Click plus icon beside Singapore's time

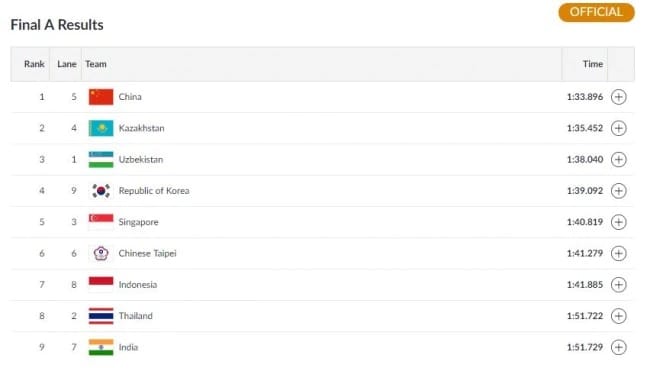click(x=618, y=222)
